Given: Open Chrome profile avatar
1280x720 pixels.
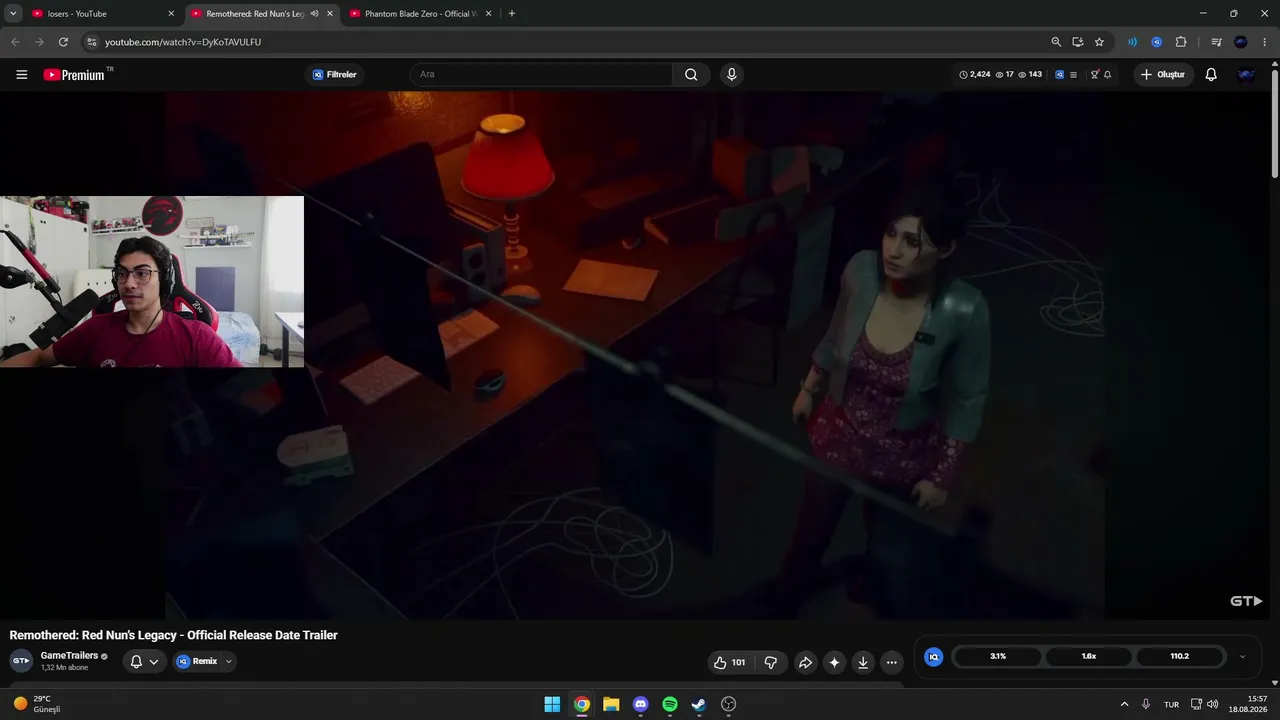Looking at the screenshot, I should tap(1241, 42).
